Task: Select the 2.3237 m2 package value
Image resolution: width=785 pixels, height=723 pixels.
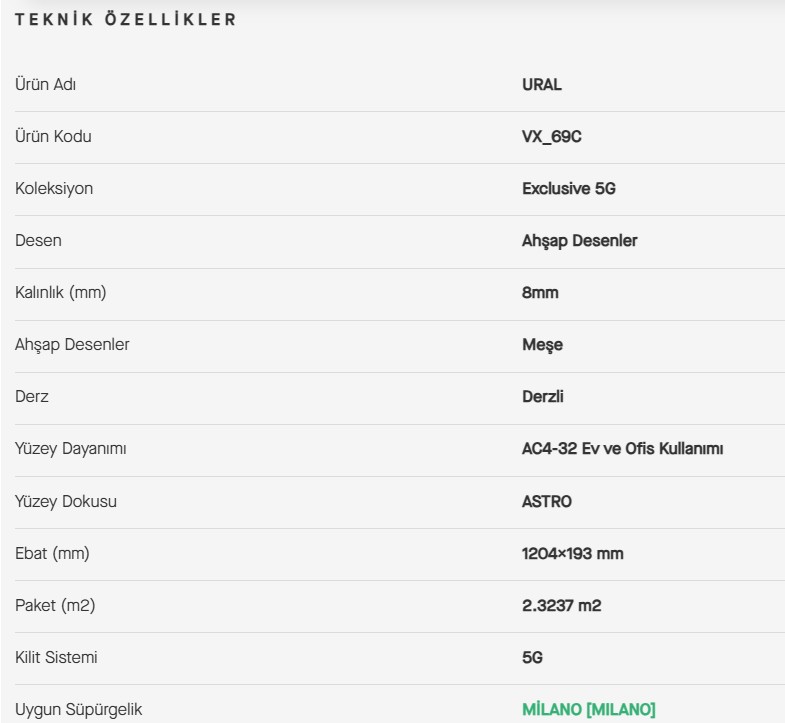Action: click(x=562, y=605)
